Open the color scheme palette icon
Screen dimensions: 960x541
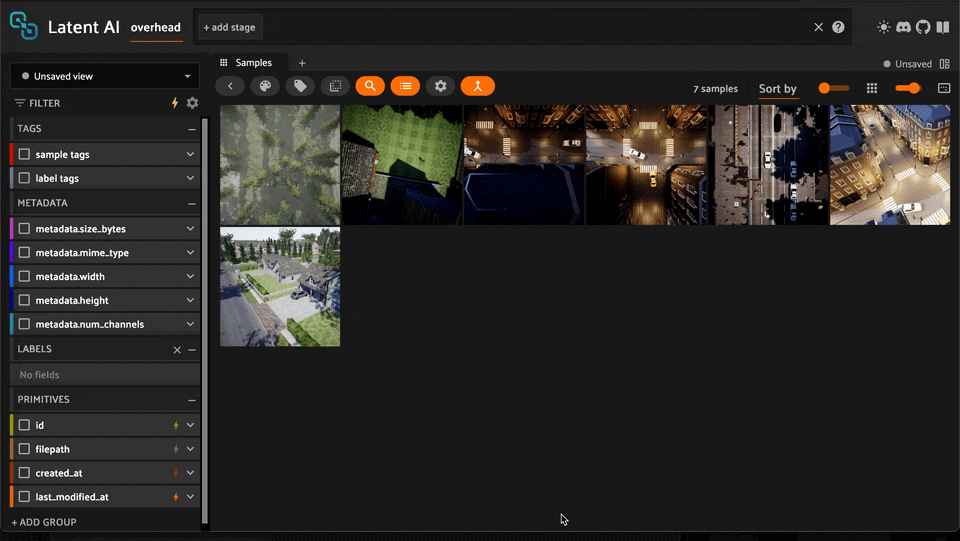point(265,86)
